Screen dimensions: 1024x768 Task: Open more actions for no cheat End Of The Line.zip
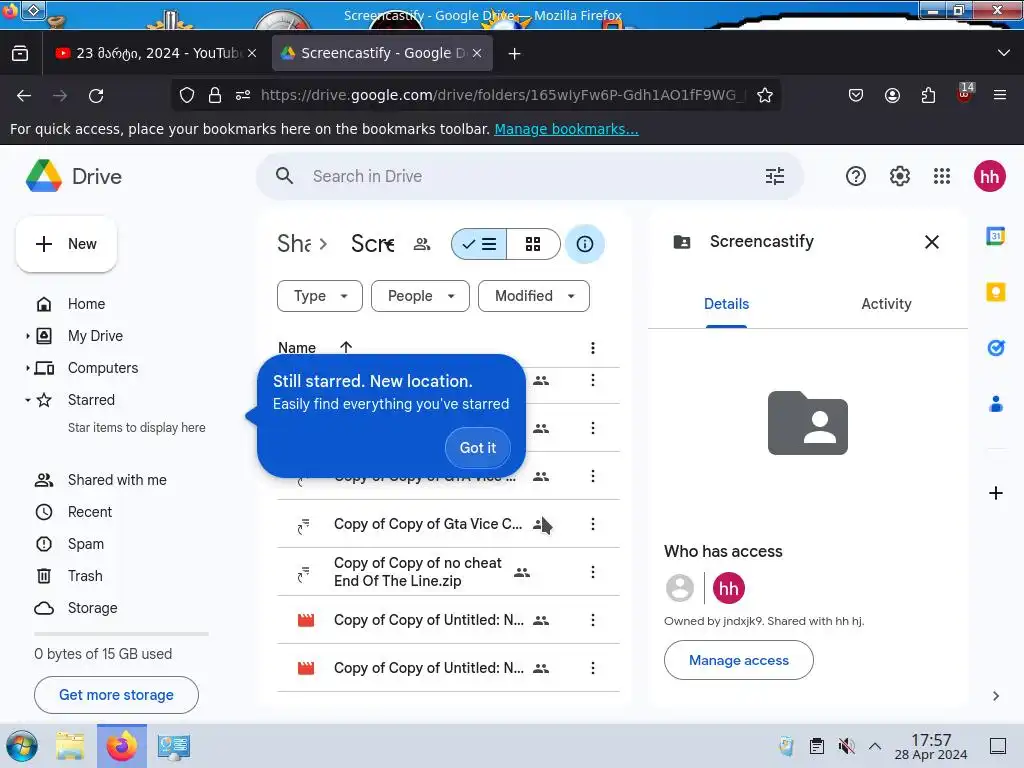(x=592, y=572)
